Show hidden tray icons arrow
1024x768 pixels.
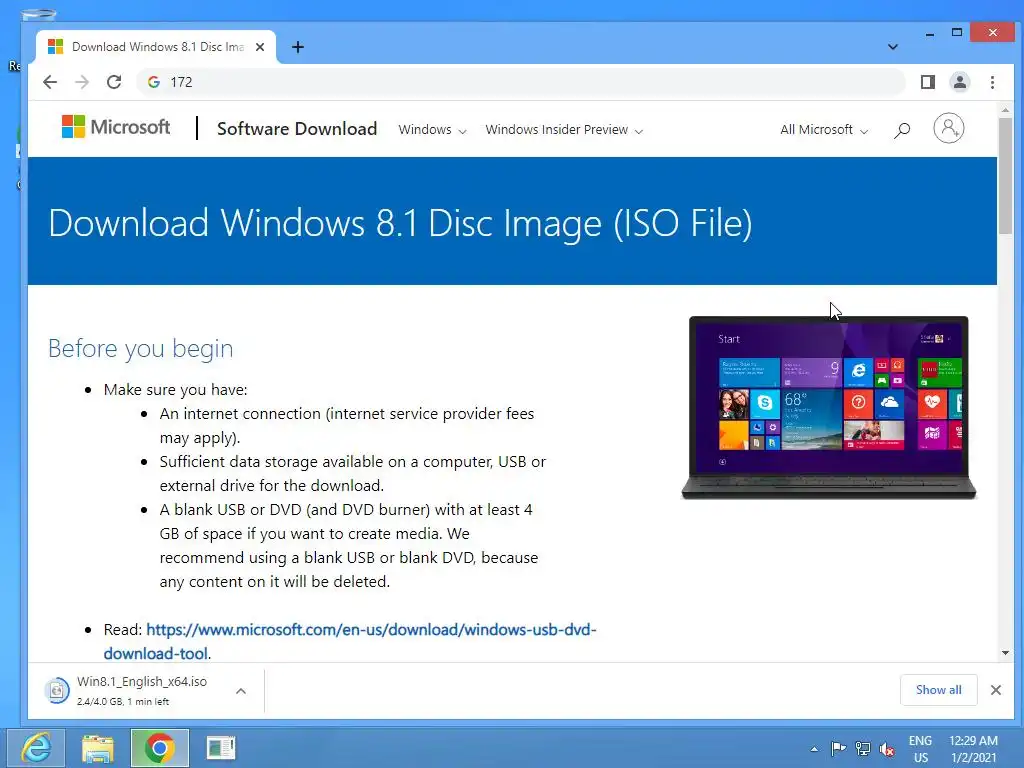click(814, 749)
